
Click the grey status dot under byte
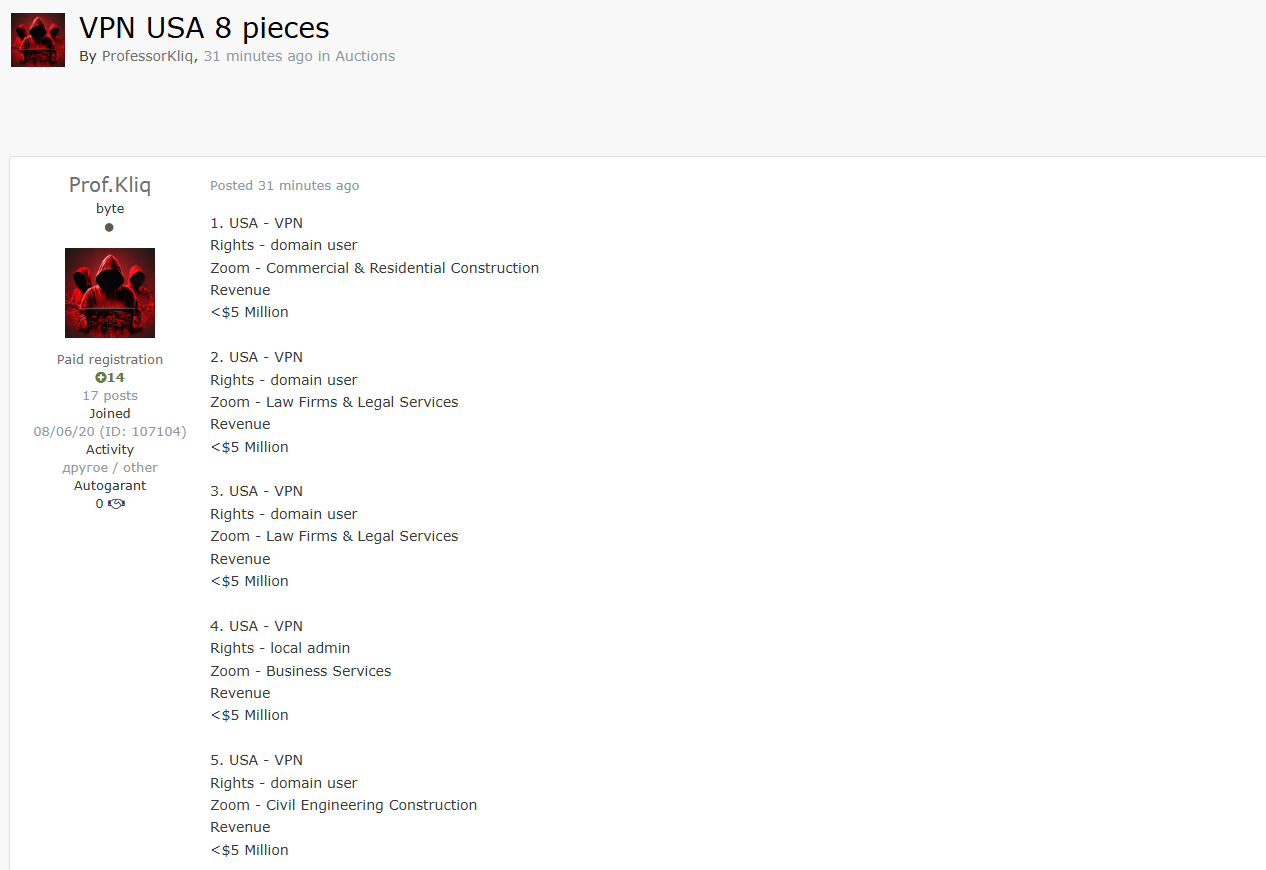pos(109,227)
